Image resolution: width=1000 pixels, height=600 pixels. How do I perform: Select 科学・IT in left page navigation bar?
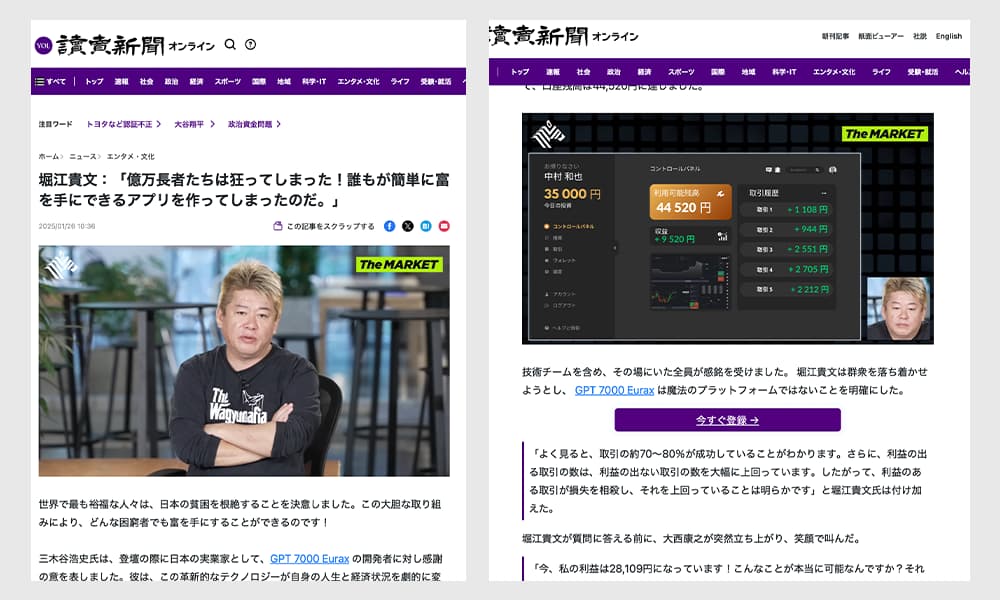coord(314,82)
